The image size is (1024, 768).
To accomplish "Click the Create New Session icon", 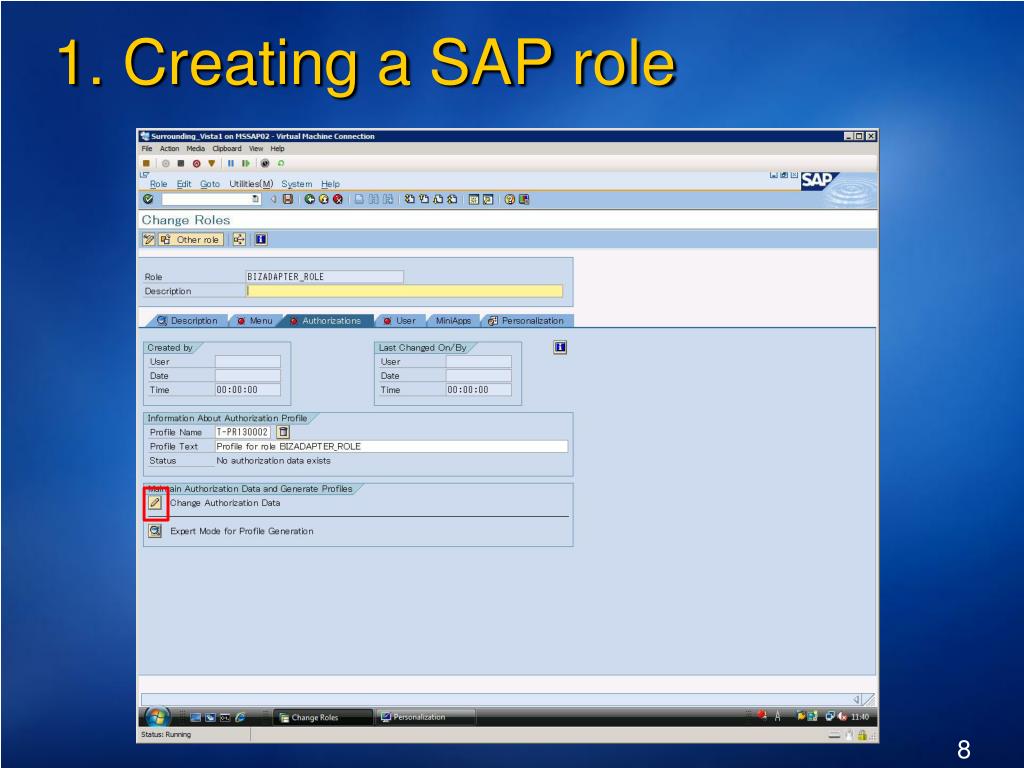I will pyautogui.click(x=474, y=199).
